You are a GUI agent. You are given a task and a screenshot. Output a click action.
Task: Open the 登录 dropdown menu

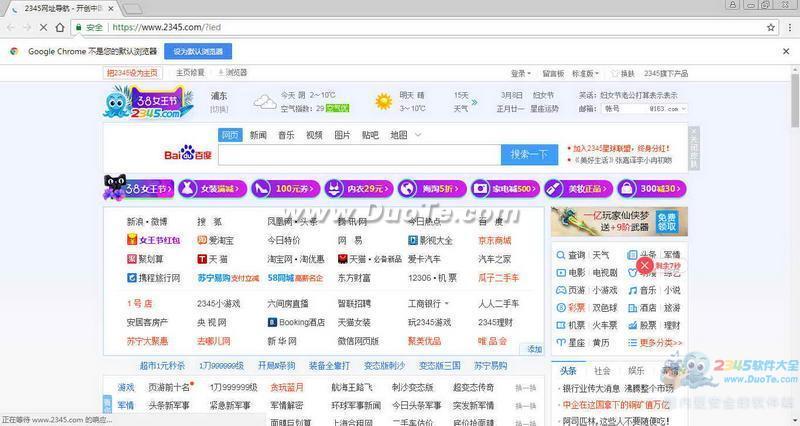520,73
